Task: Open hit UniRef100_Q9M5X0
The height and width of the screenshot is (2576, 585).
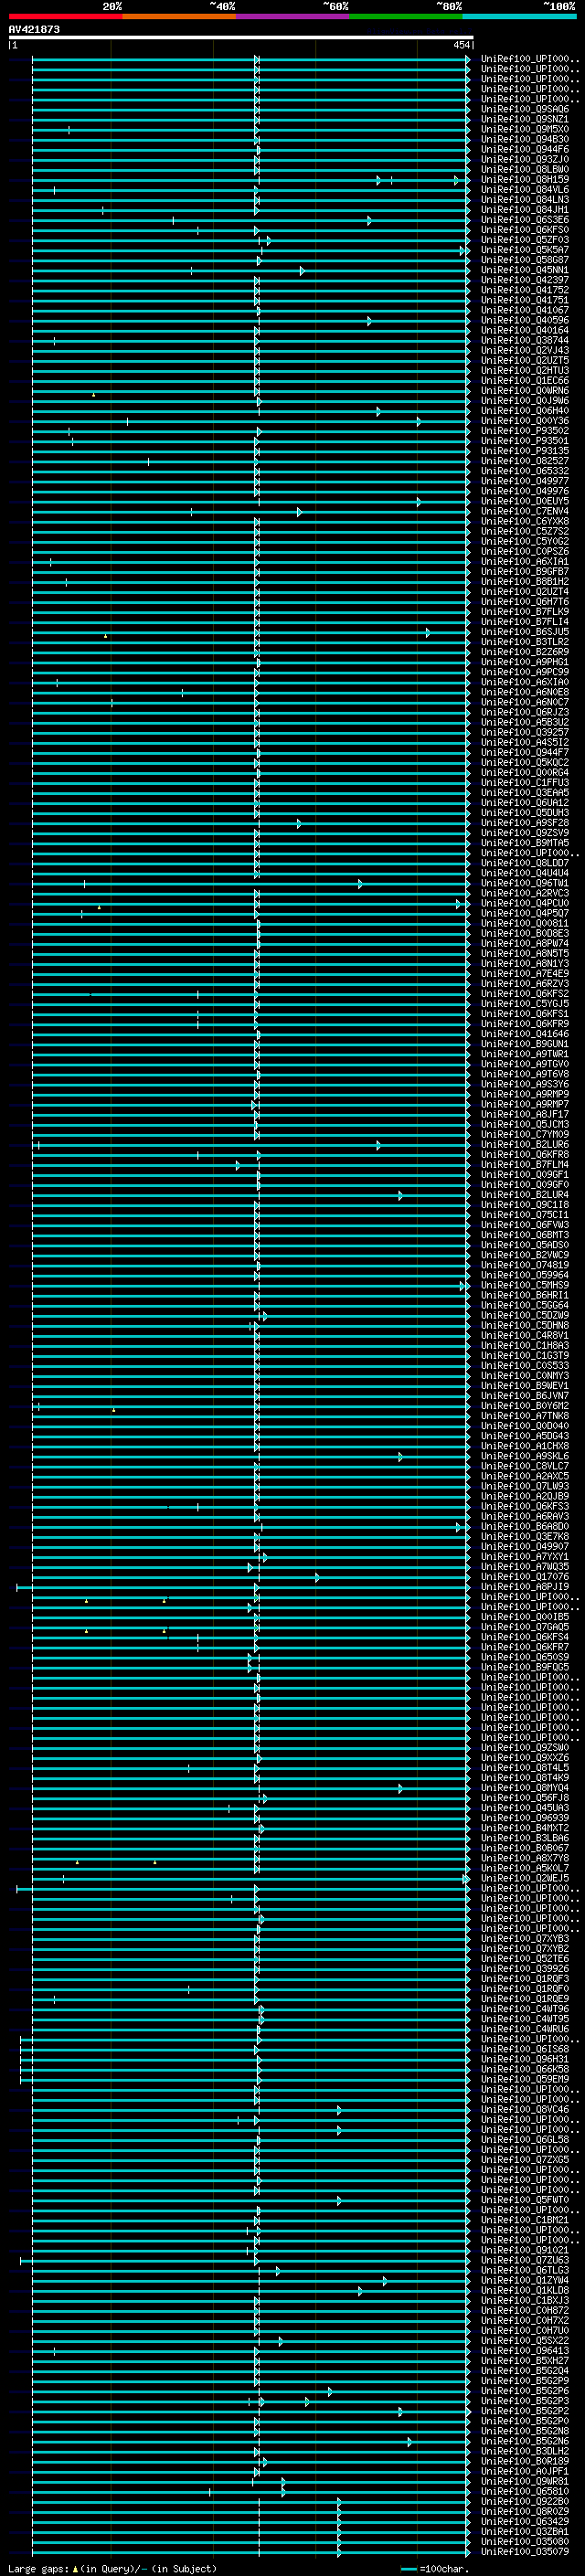Action: pyautogui.click(x=525, y=130)
